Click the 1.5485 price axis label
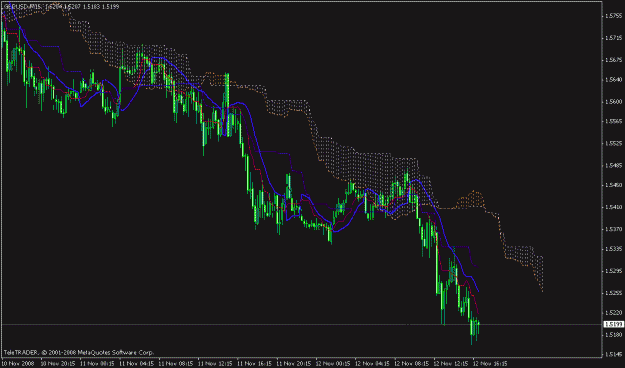 [x=614, y=165]
